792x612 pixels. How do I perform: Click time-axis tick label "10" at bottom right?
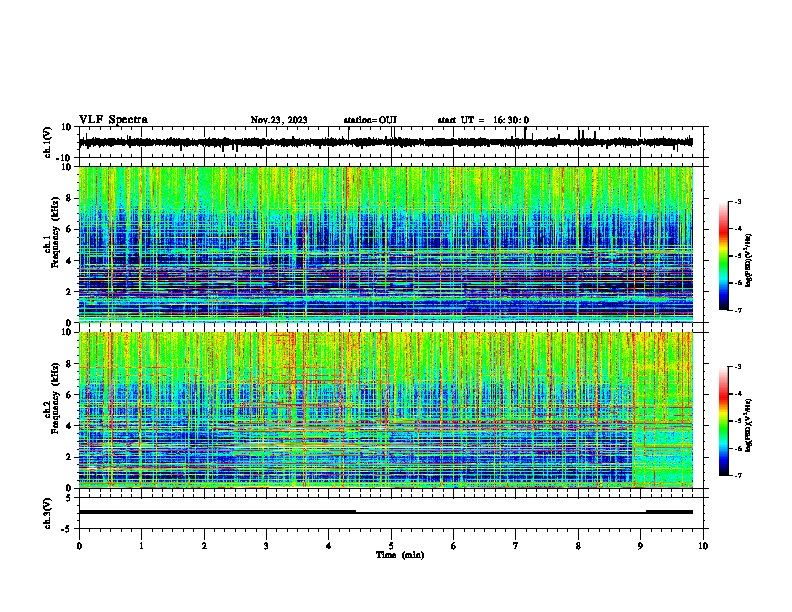click(x=703, y=546)
